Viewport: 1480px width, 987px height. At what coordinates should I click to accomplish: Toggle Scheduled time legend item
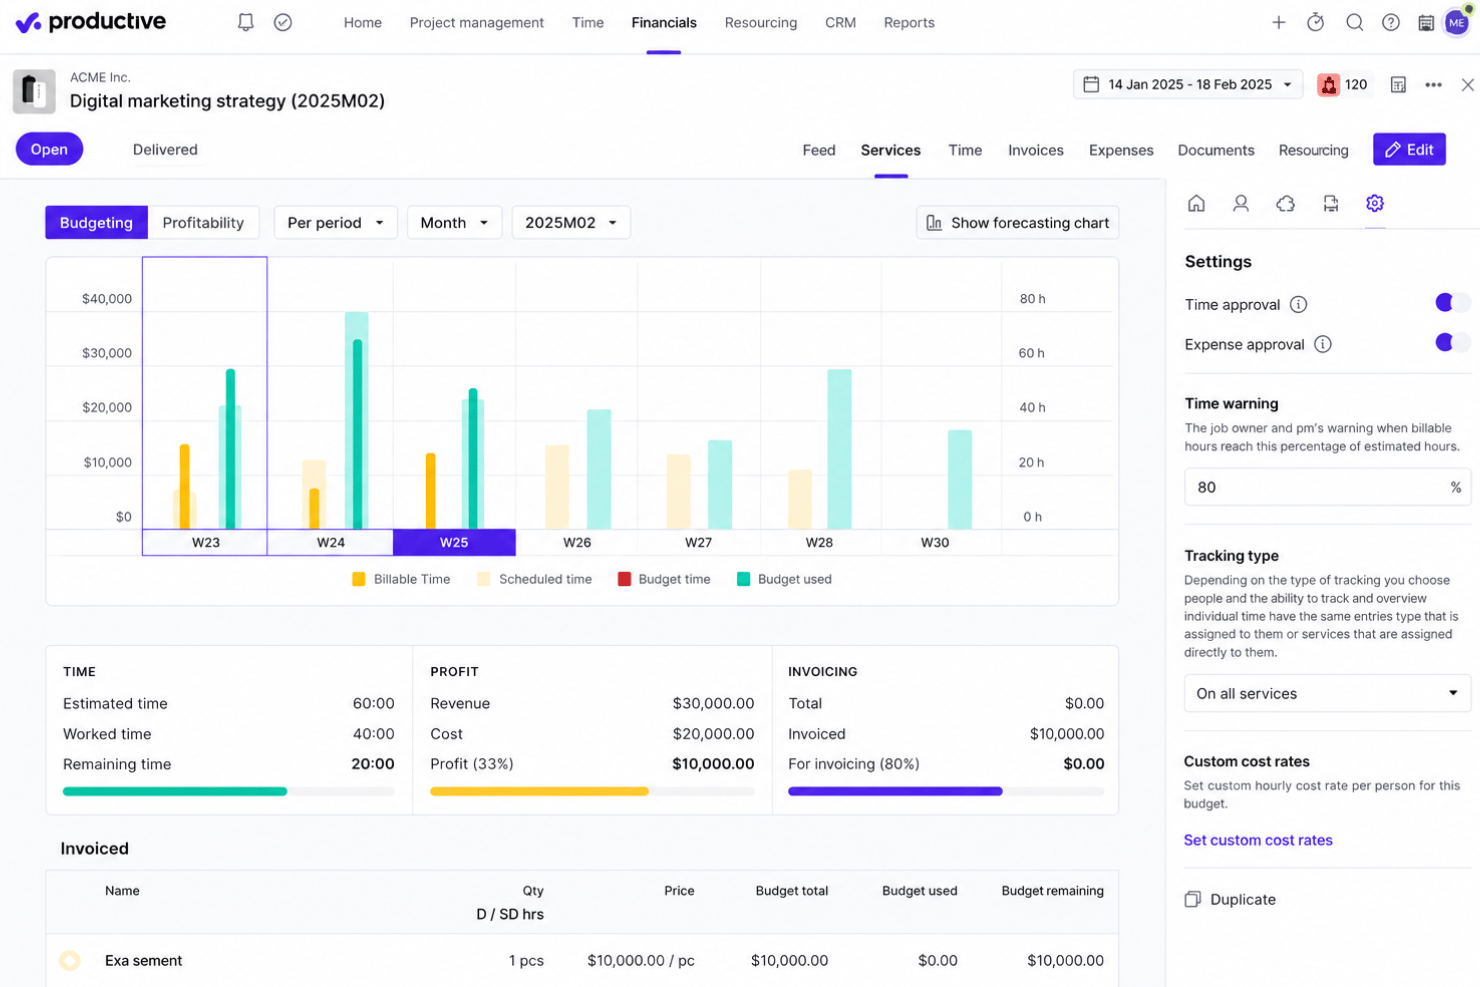(535, 579)
